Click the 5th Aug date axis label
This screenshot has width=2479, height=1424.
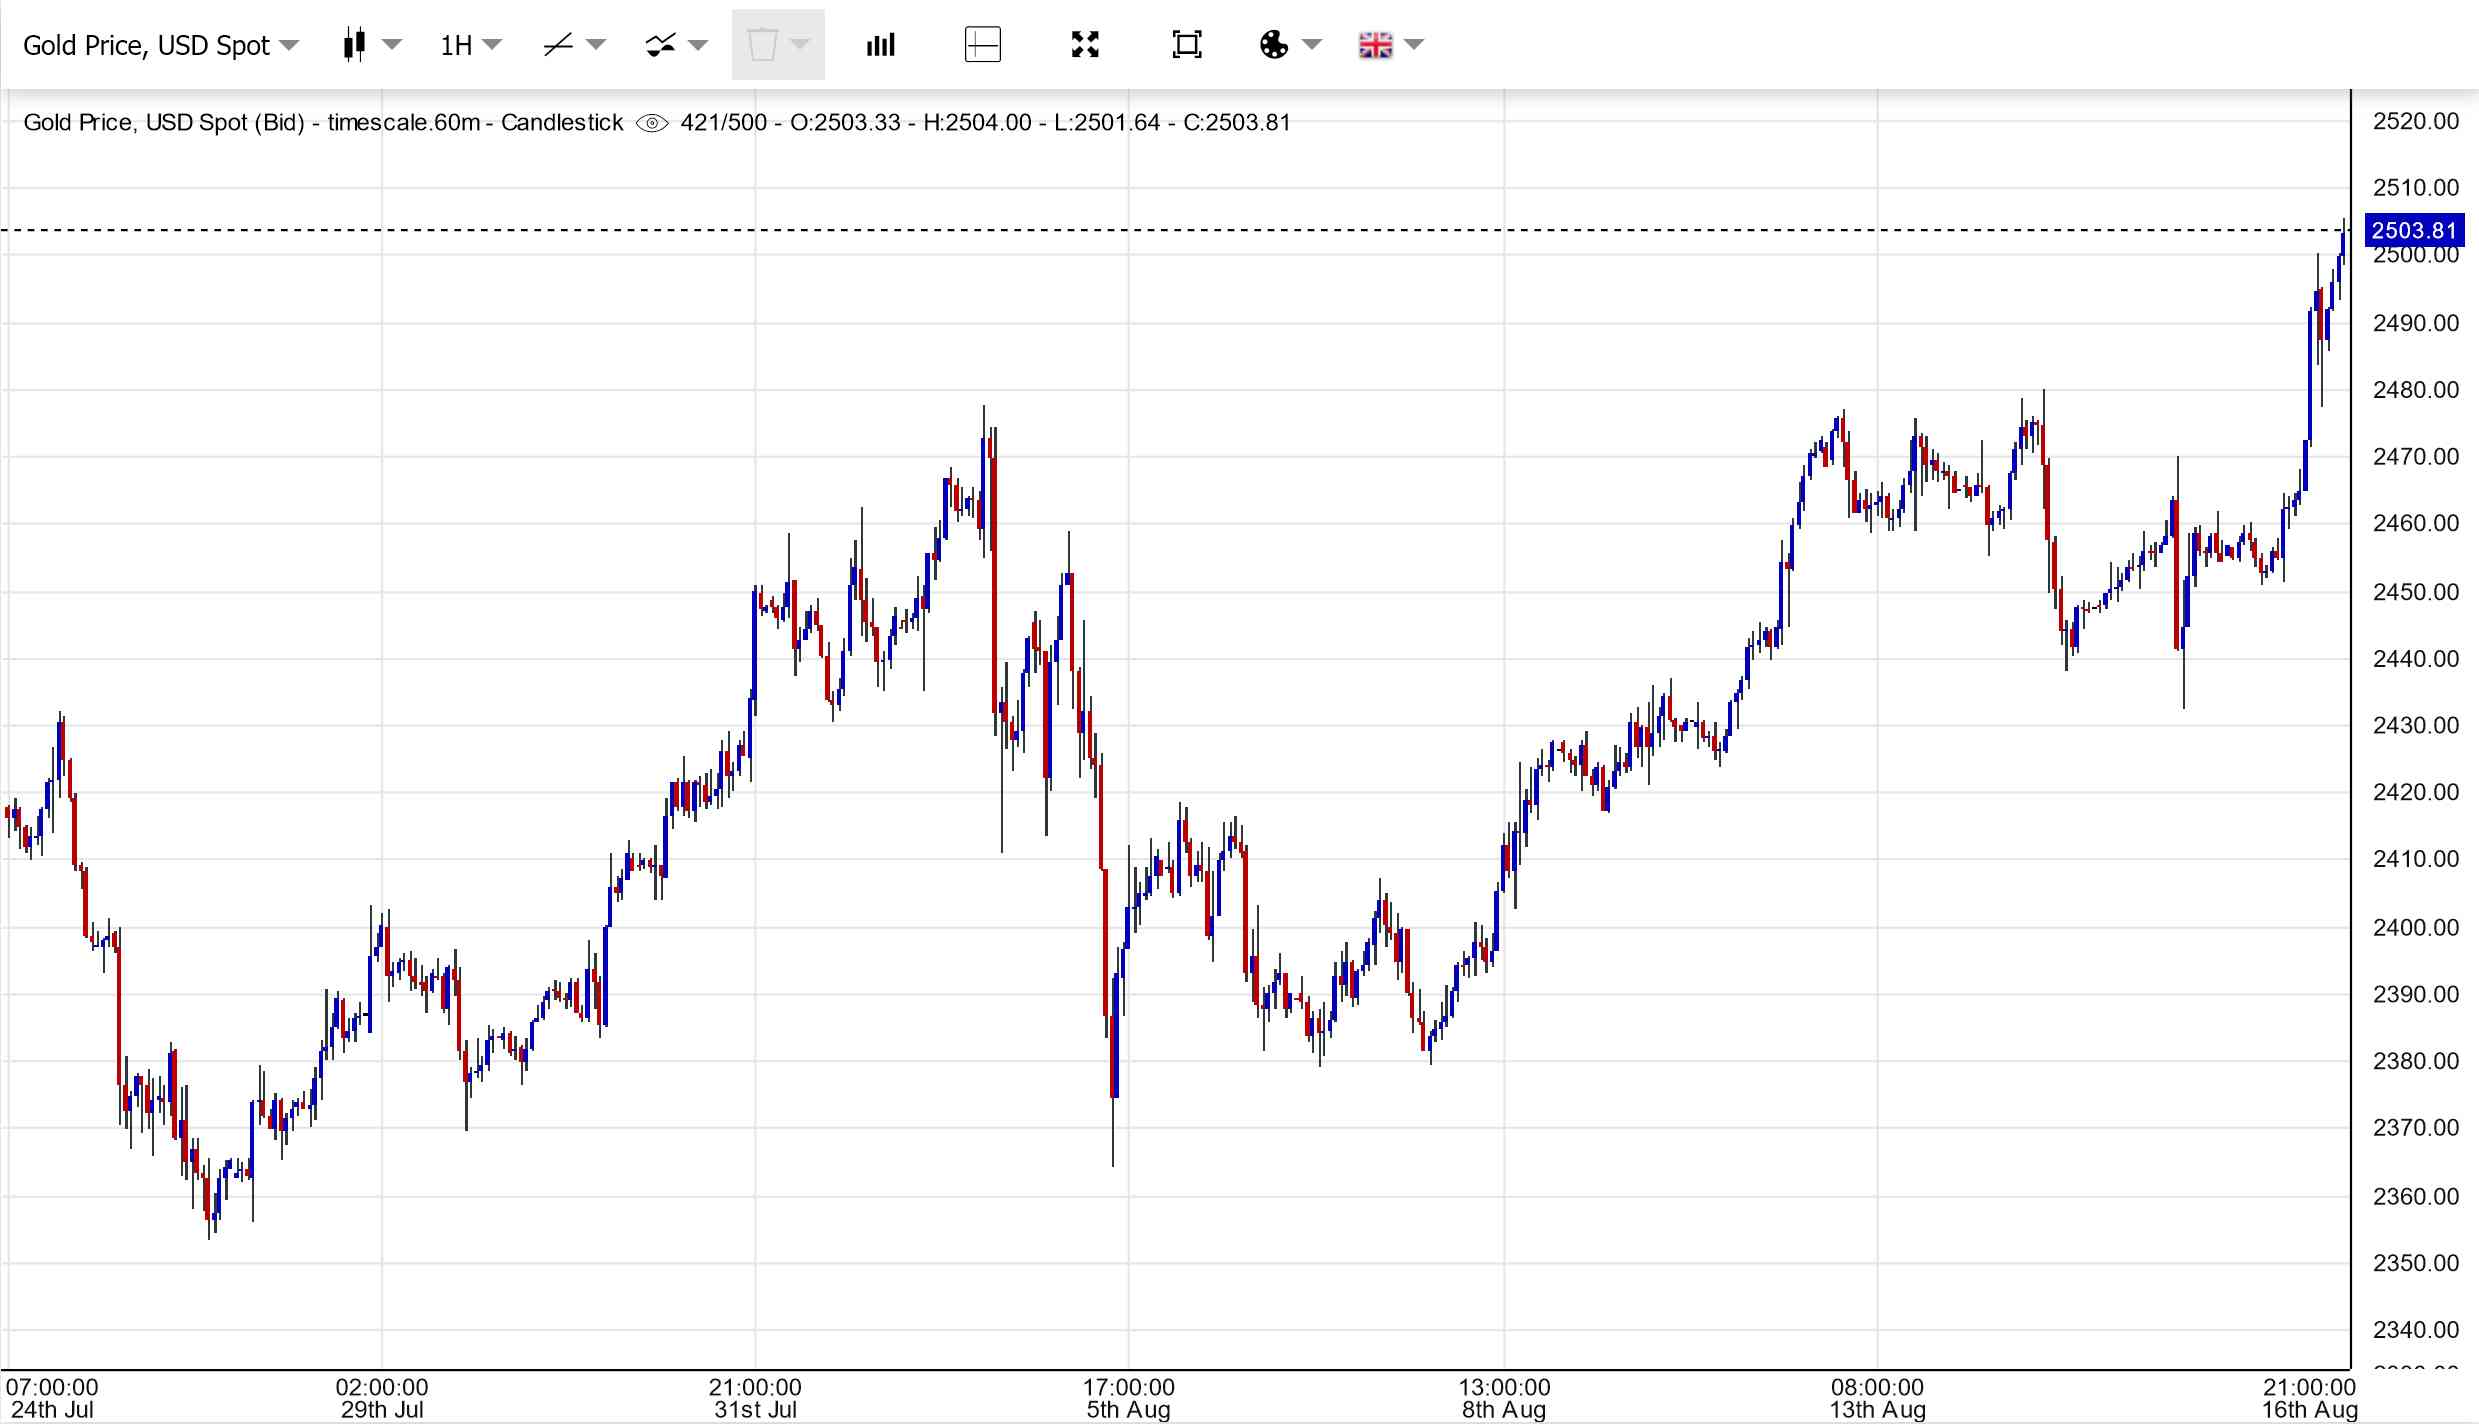[x=1128, y=1410]
